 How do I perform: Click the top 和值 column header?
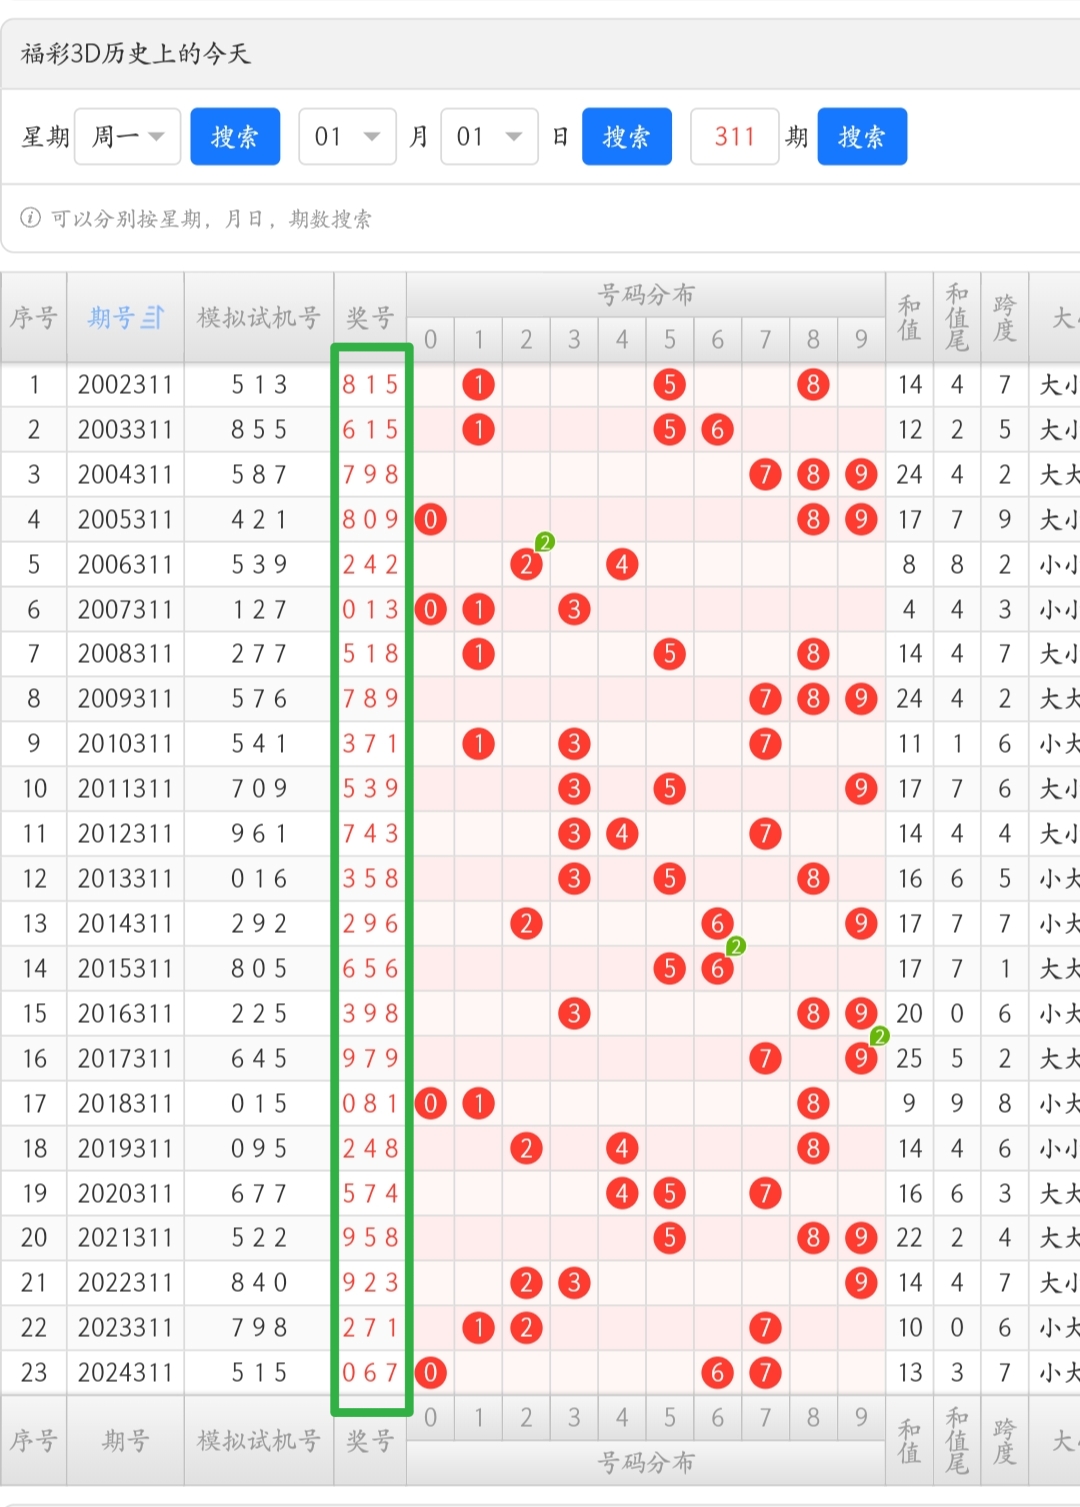click(909, 318)
